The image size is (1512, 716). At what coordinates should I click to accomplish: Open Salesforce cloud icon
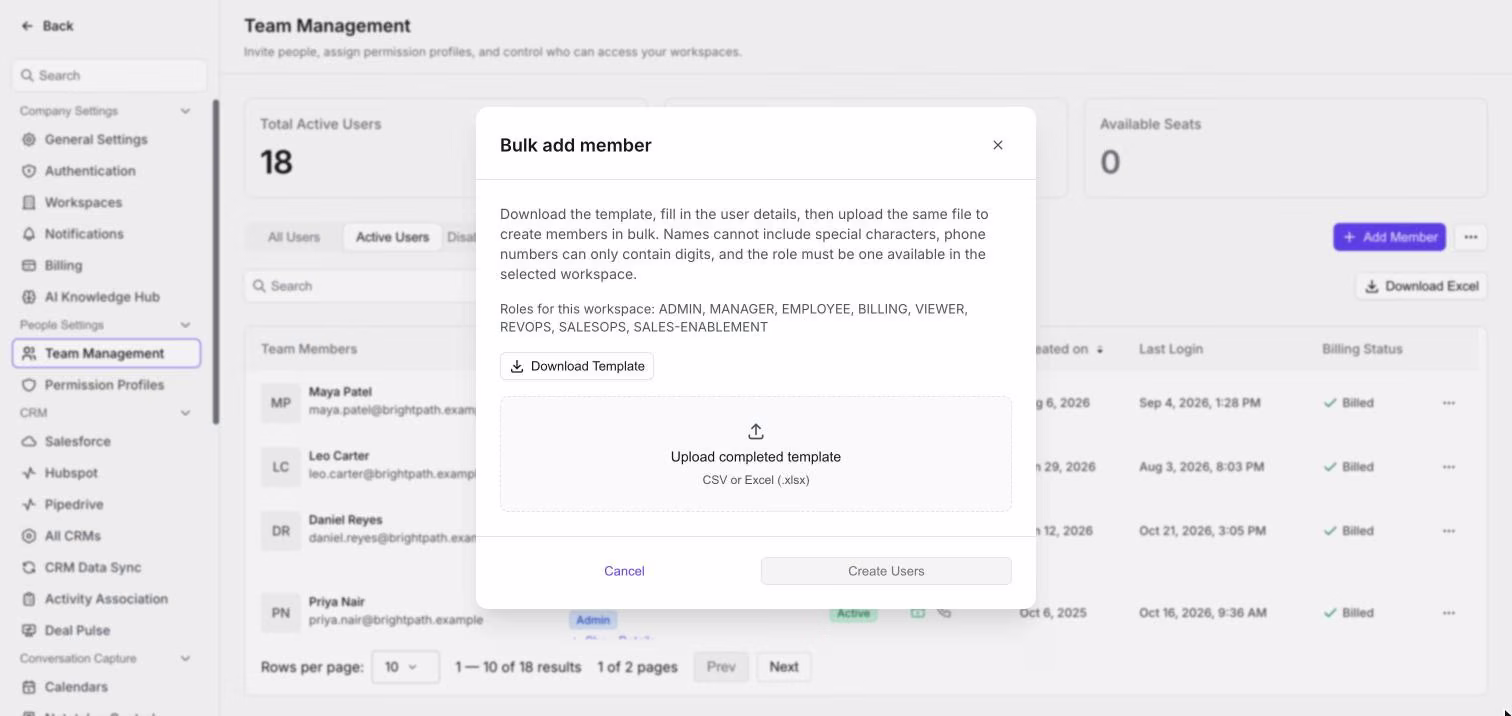tap(29, 442)
